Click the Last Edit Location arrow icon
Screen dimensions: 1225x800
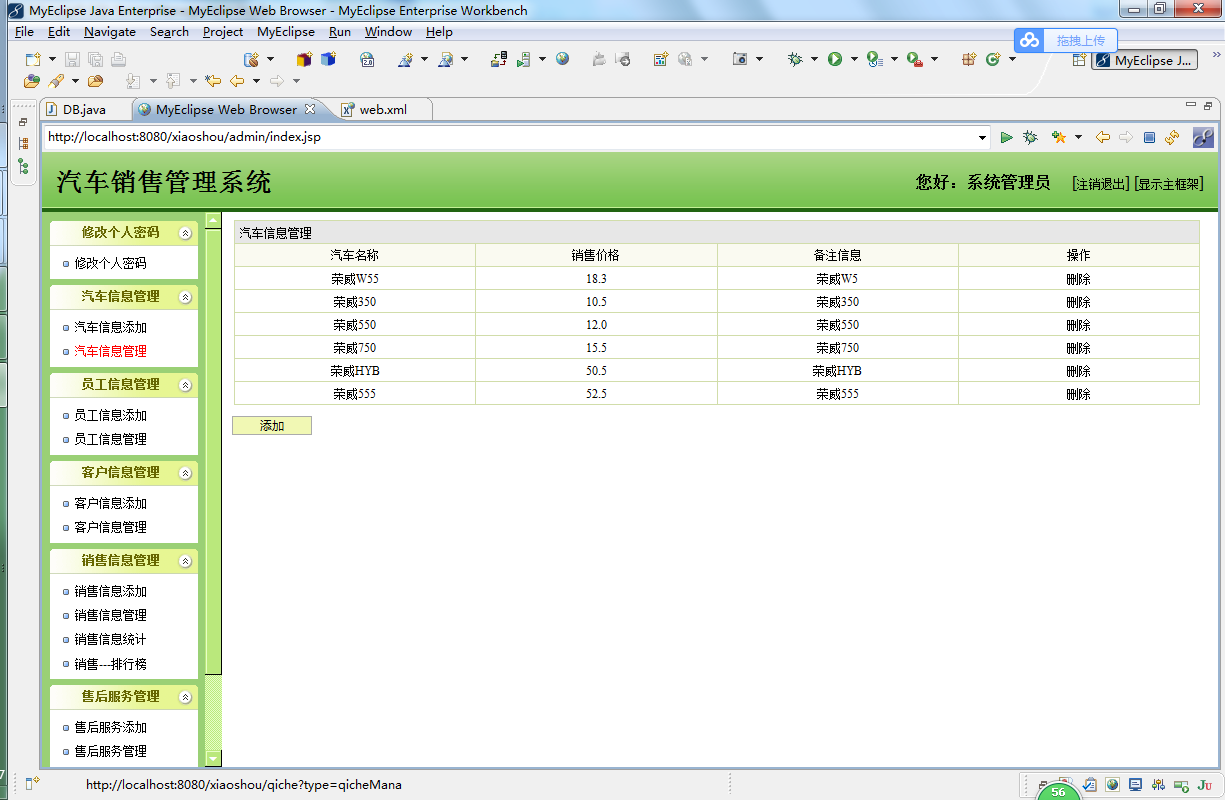(x=212, y=81)
